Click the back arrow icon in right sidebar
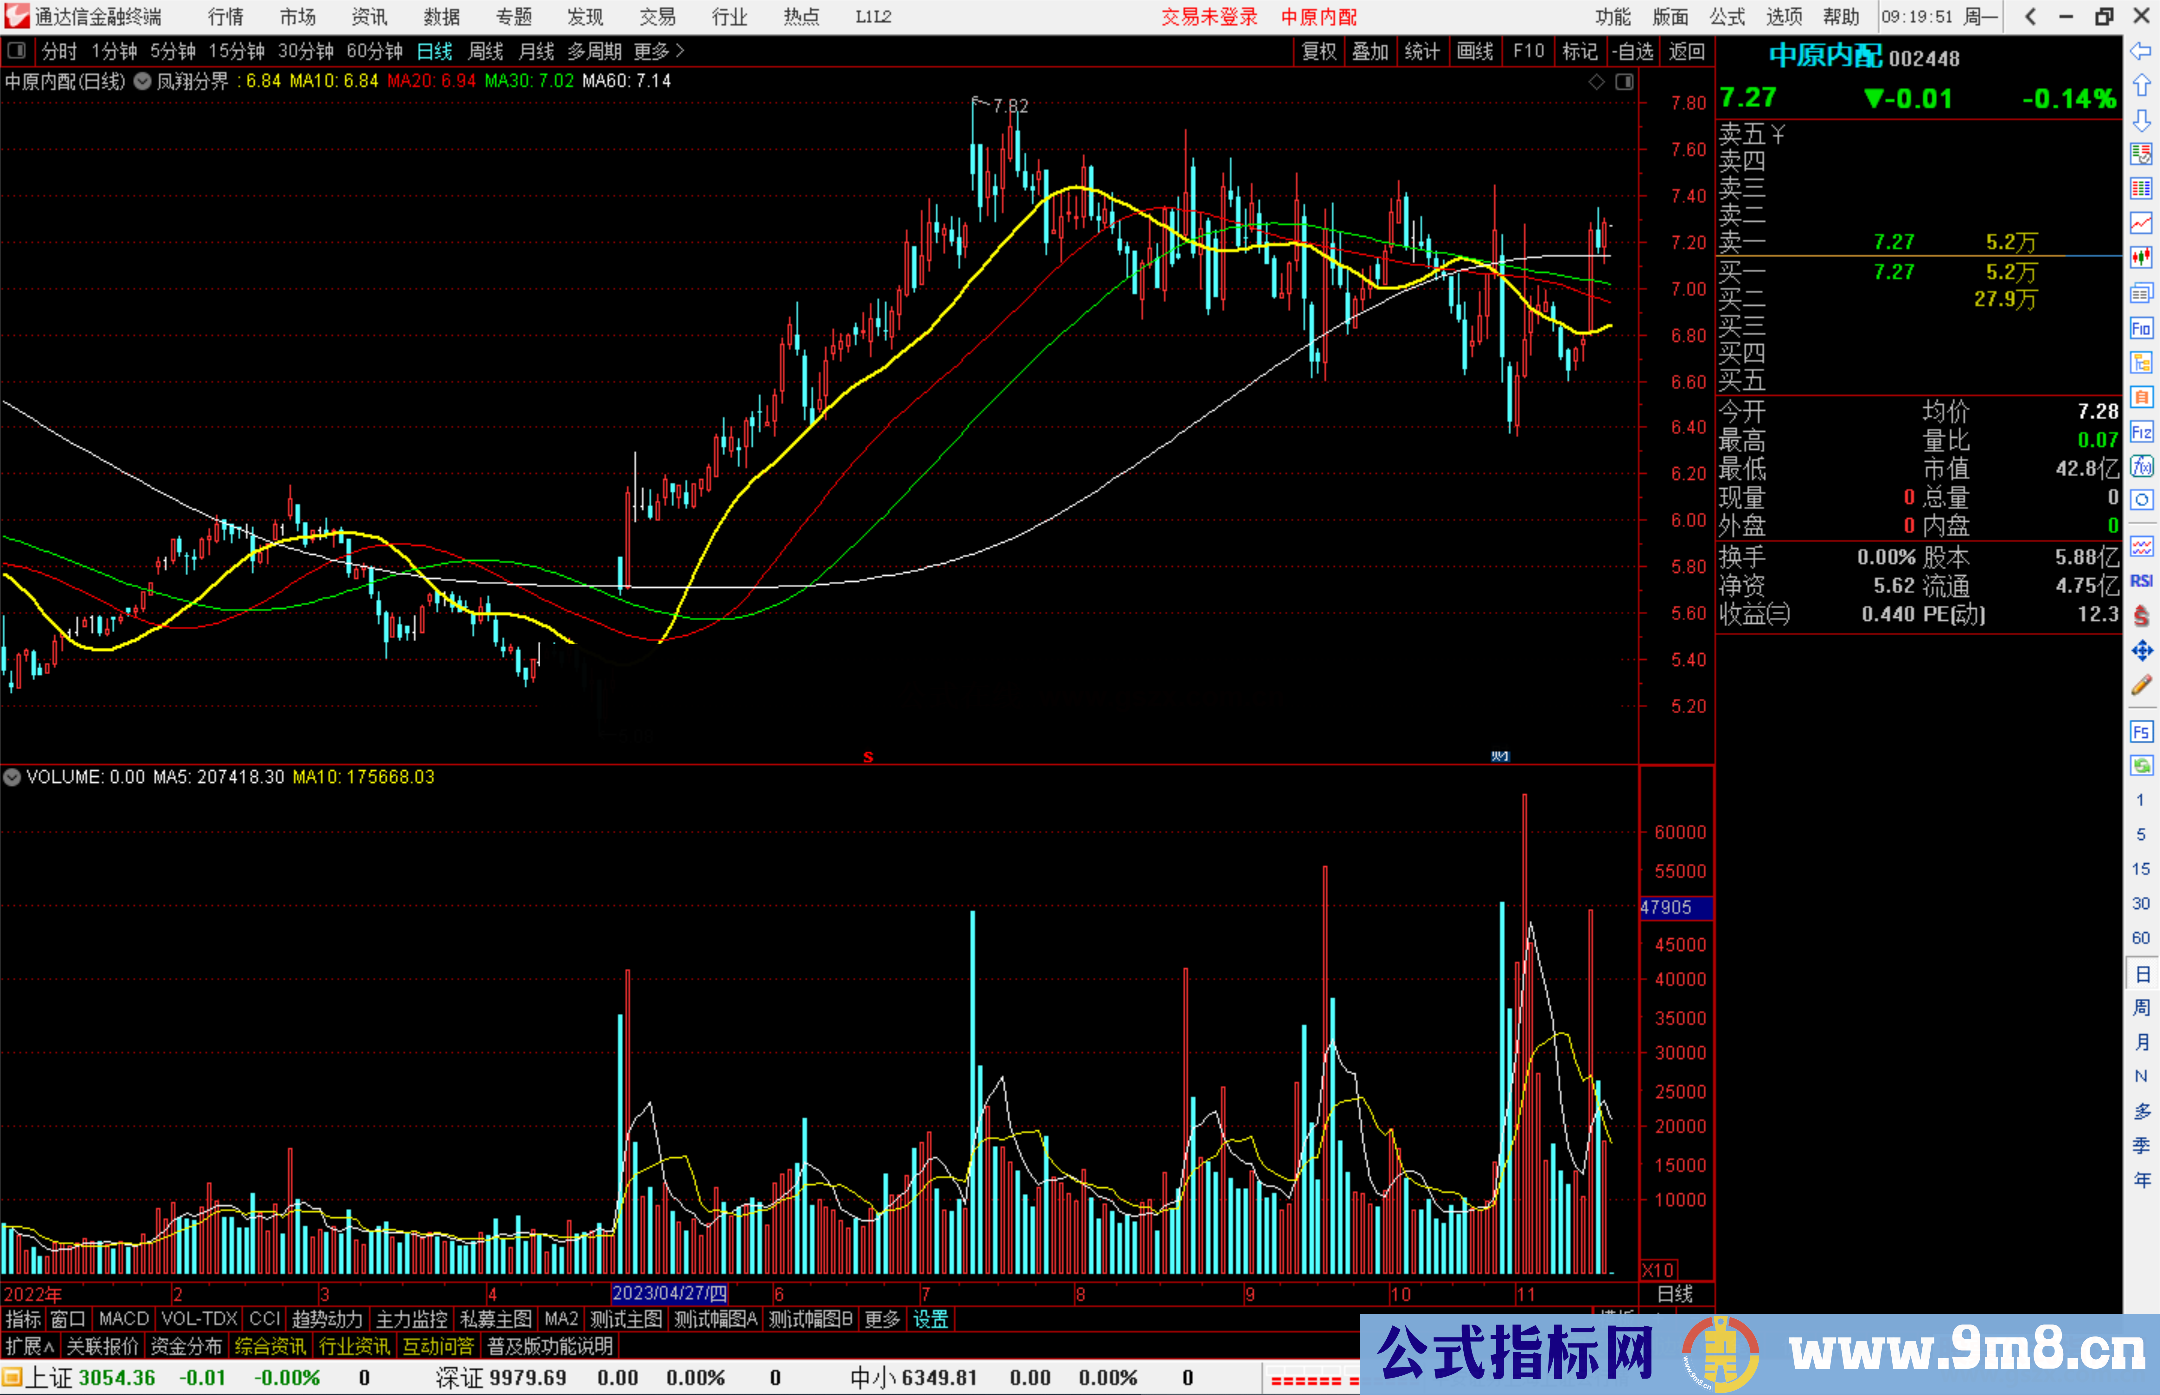Image resolution: width=2160 pixels, height=1395 pixels. click(2141, 51)
